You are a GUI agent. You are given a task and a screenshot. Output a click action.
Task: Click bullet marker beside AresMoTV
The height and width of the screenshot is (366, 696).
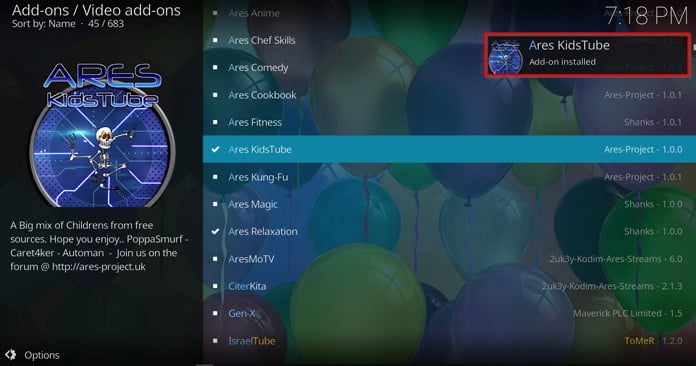coord(215,259)
